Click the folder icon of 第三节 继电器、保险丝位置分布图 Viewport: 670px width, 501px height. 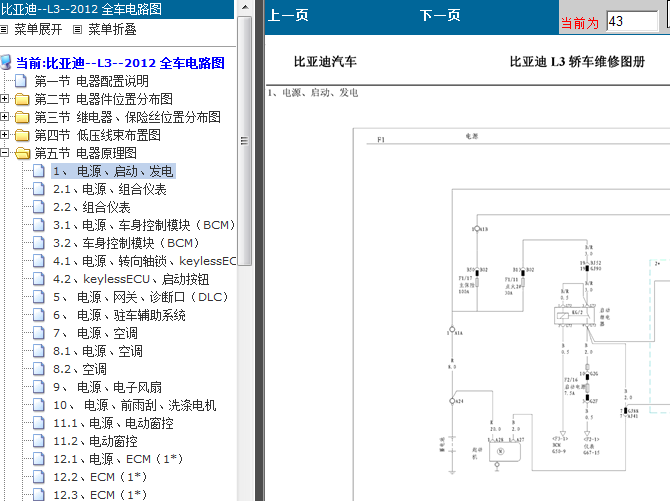pos(22,117)
